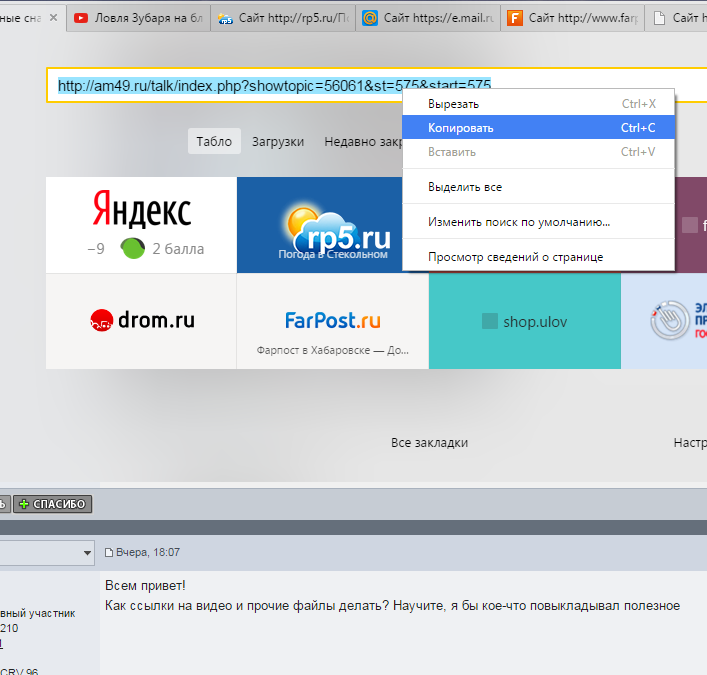Click the 'Все закладки' link

[x=429, y=443]
